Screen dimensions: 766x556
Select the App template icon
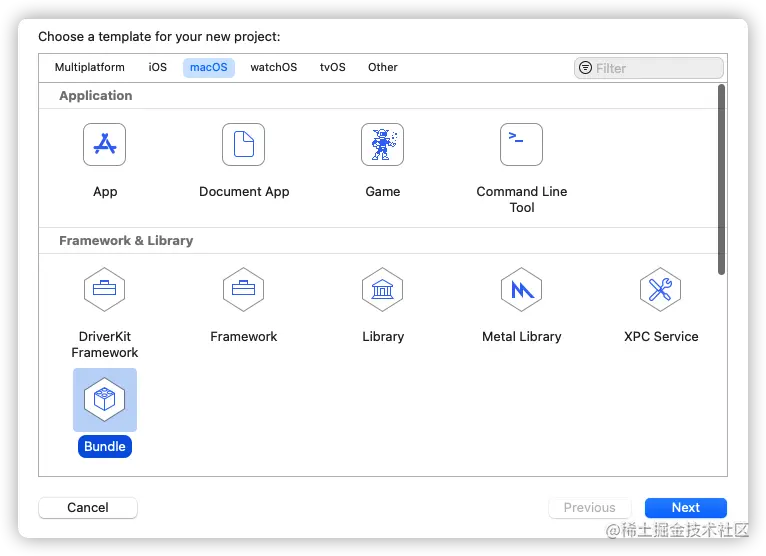105,145
